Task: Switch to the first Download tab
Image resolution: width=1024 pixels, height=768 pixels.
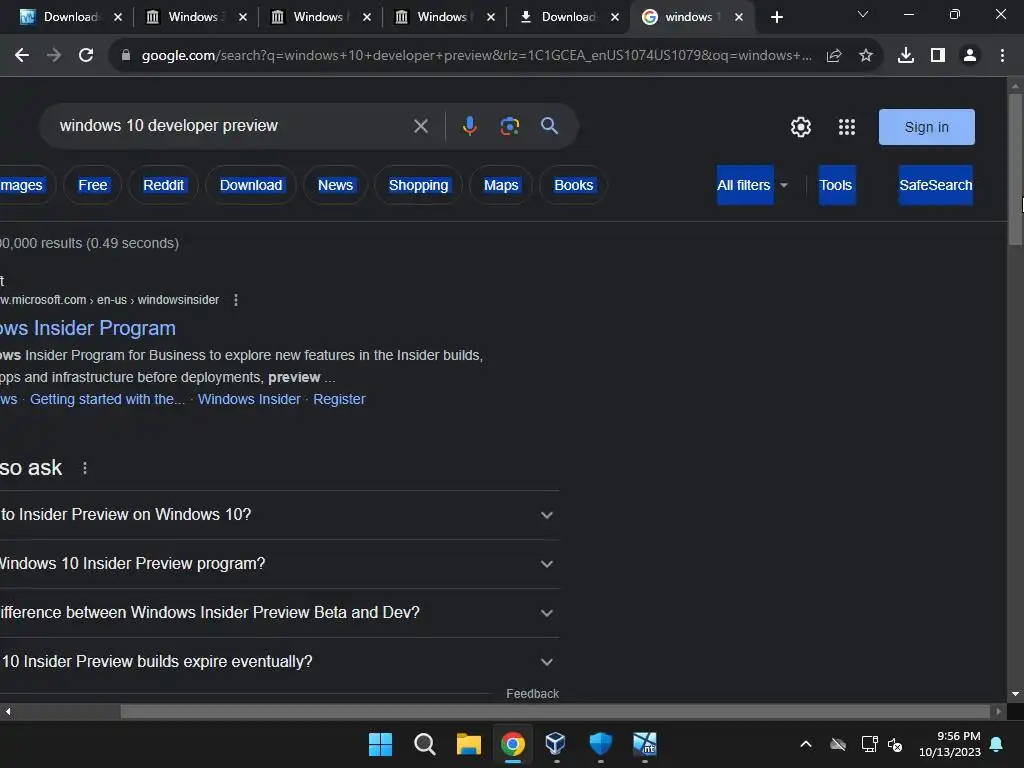Action: coord(71,17)
